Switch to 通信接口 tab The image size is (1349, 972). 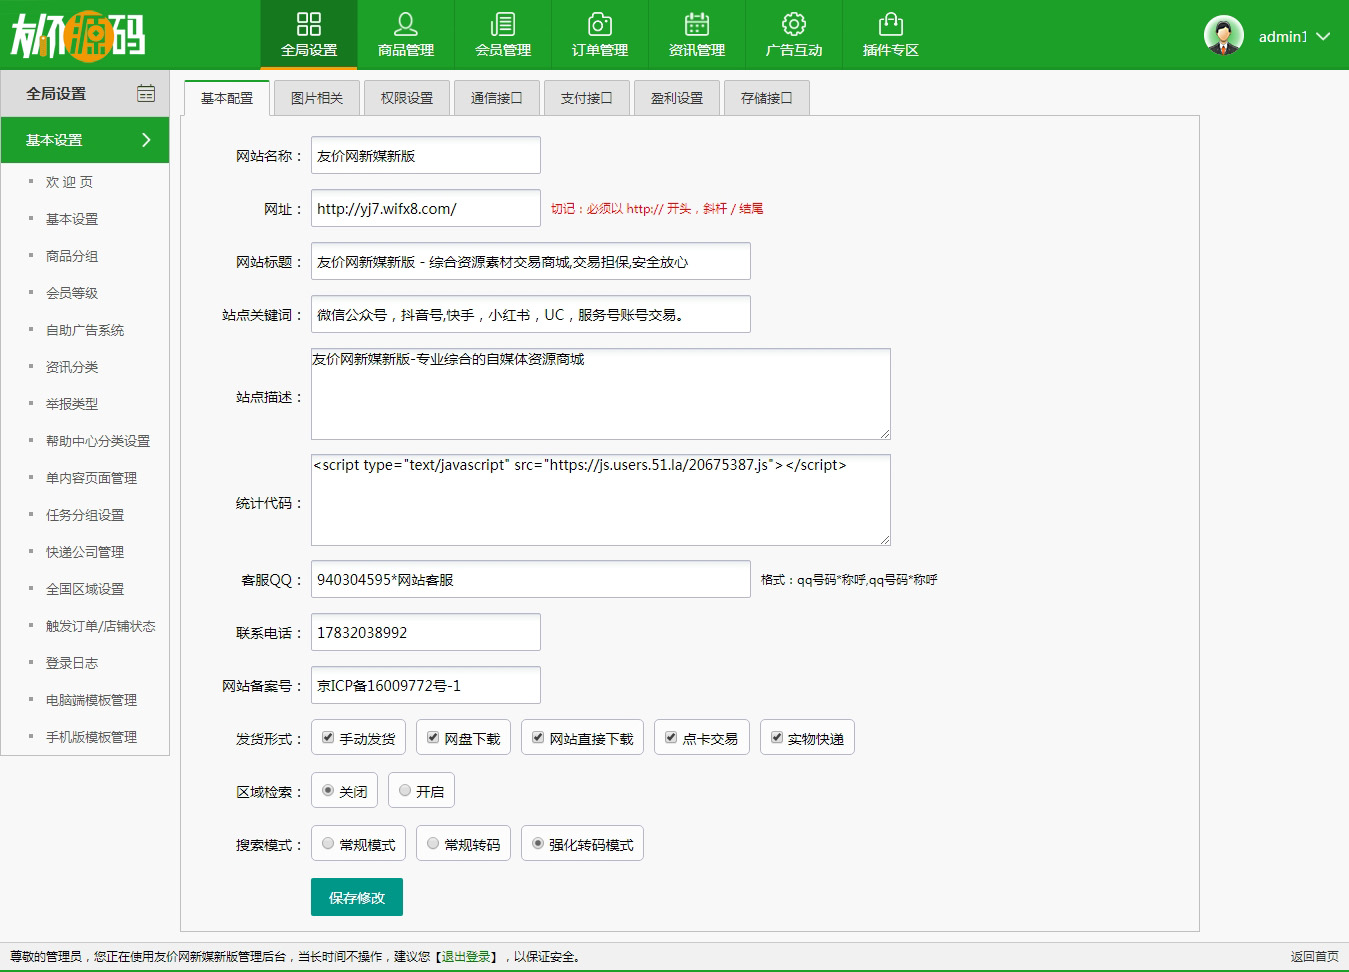(497, 98)
